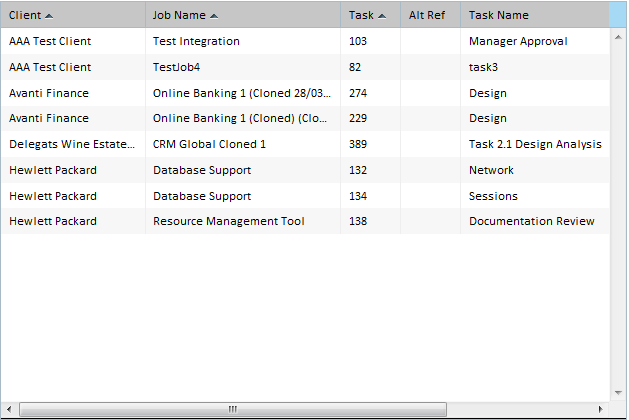Click the horizontal scrollbar right arrow
This screenshot has height=420, width=629.
click(x=600, y=409)
